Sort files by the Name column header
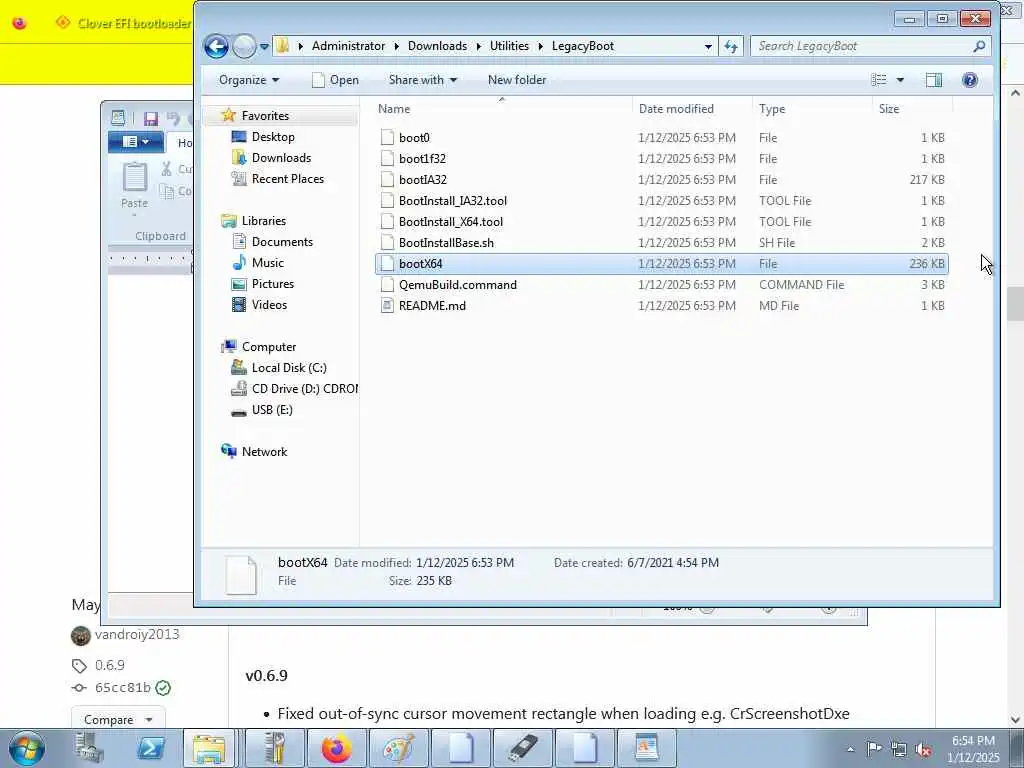 pyautogui.click(x=502, y=108)
